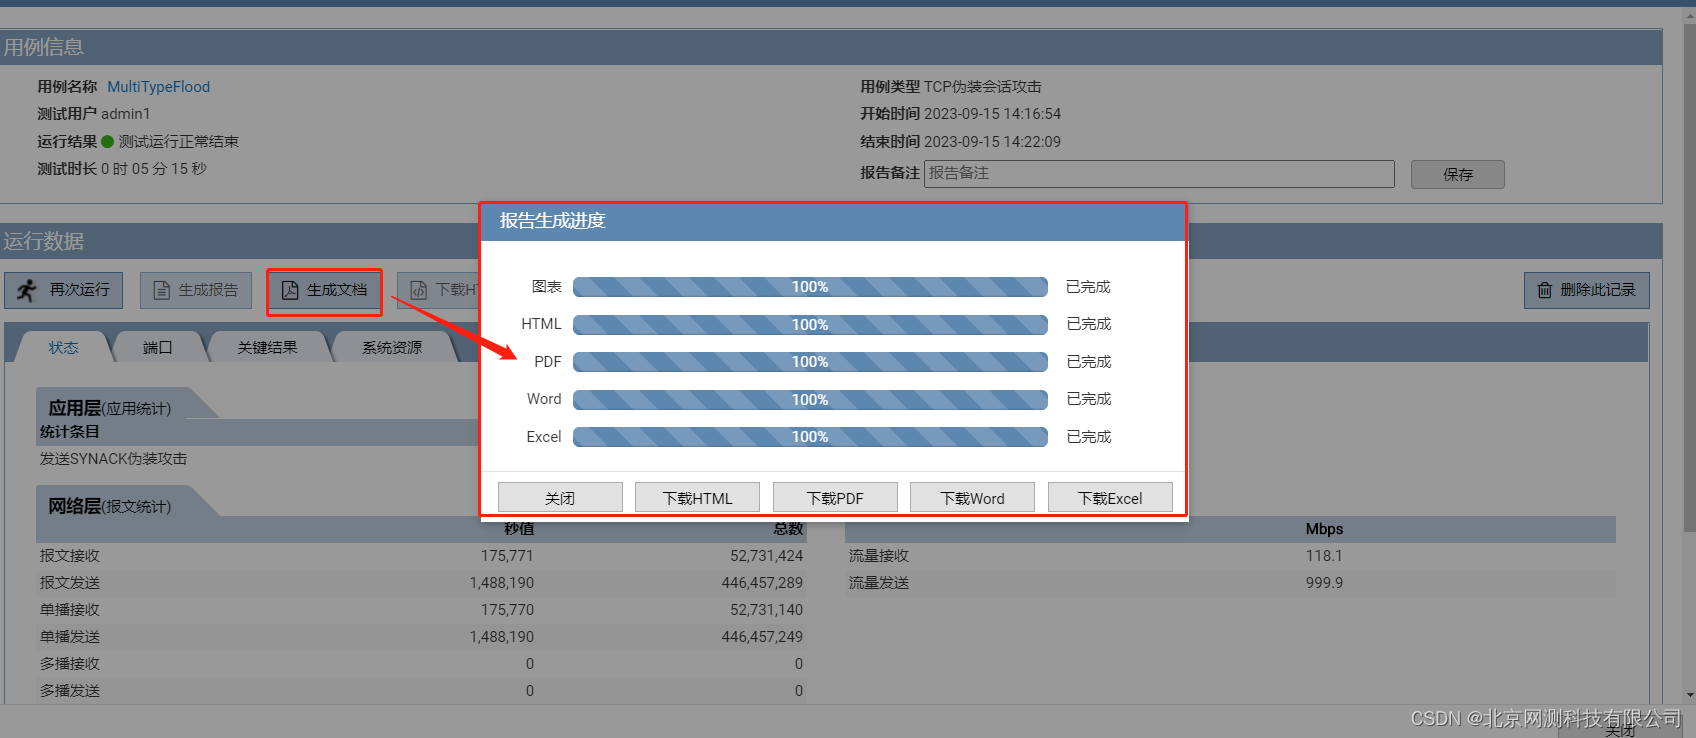This screenshot has height=738, width=1696.
Task: Click the 再次运行 button label
Action: click(80, 290)
